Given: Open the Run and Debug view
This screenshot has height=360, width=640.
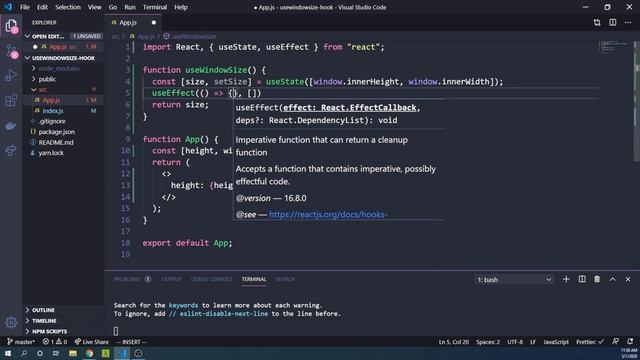Looking at the screenshot, I should tap(11, 76).
